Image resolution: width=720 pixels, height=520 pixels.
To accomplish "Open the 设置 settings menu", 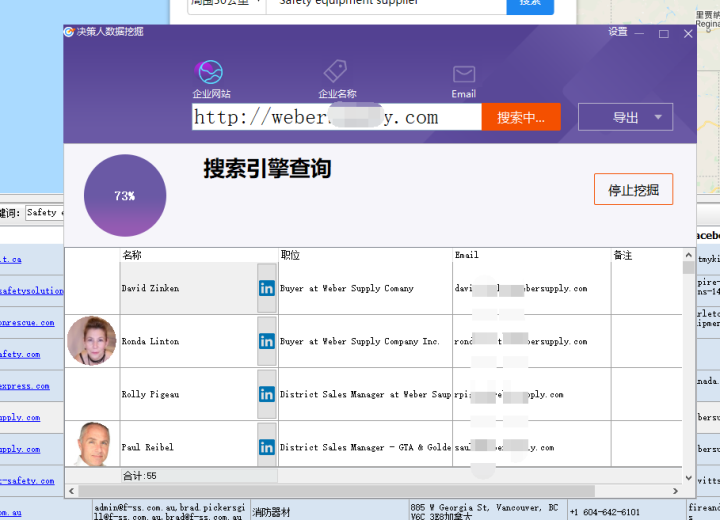I will click(618, 32).
